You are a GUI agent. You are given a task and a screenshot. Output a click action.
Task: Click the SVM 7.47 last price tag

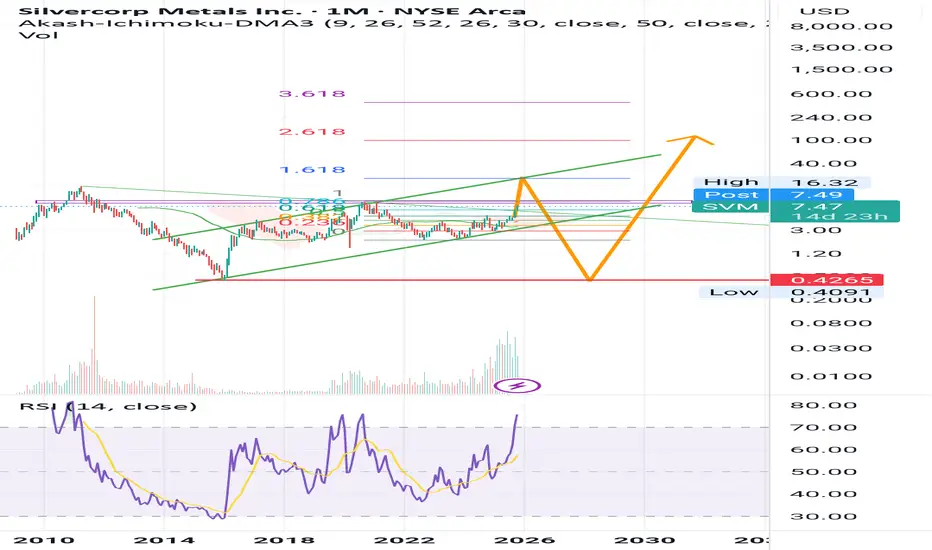796,206
